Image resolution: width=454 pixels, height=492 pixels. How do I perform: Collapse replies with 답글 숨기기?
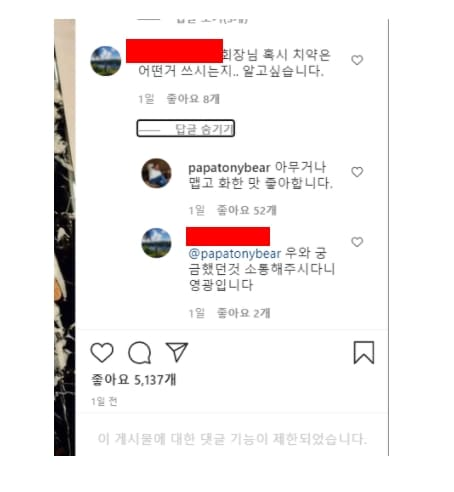point(186,128)
